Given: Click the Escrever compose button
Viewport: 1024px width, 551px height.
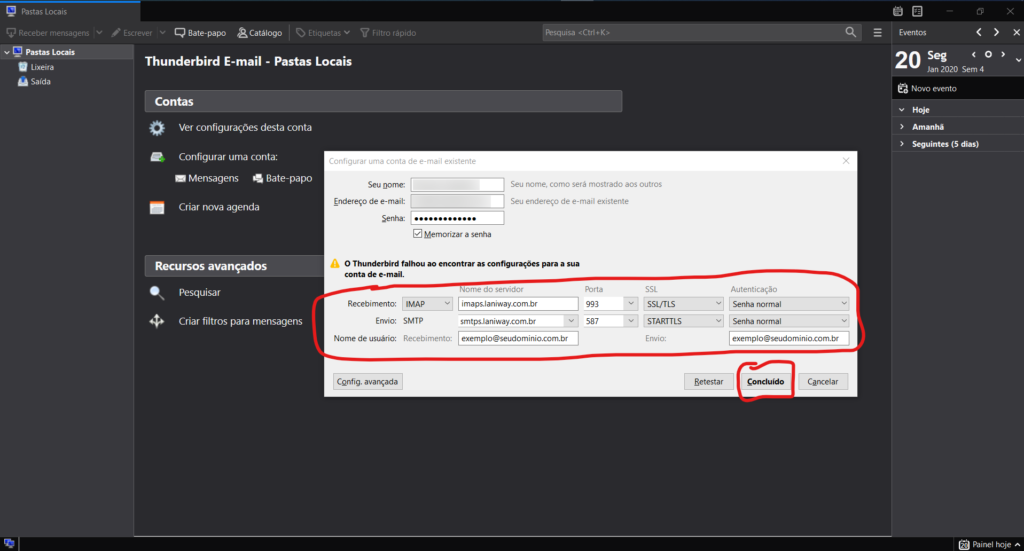Looking at the screenshot, I should coord(131,33).
